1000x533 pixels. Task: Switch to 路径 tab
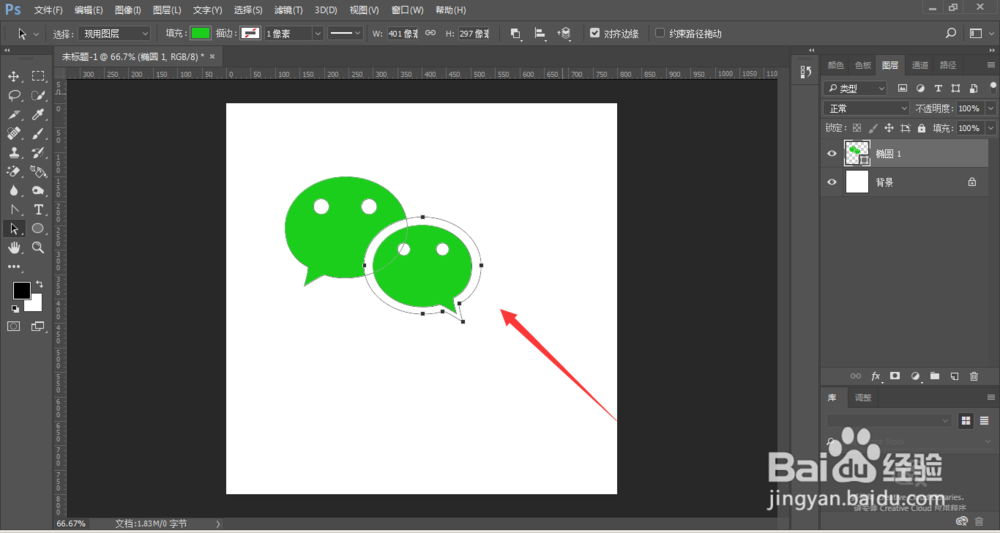tap(948, 65)
